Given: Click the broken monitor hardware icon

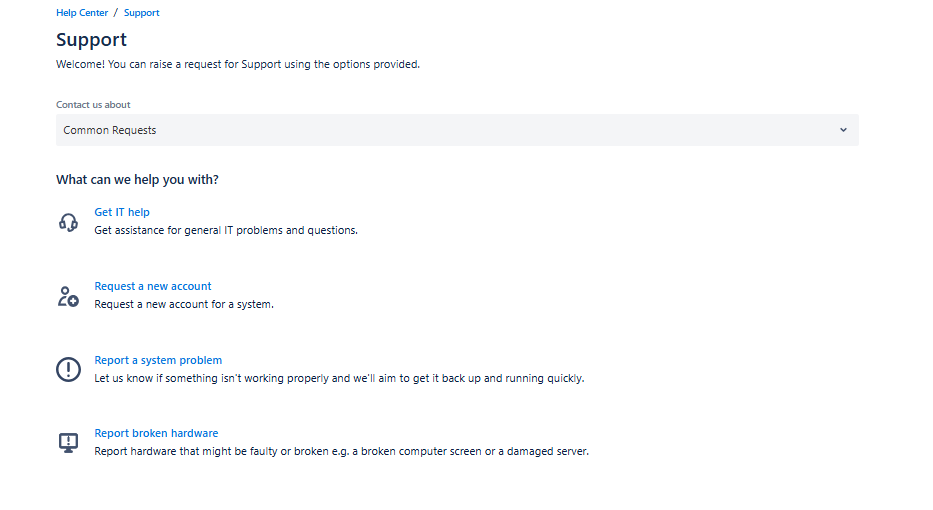Looking at the screenshot, I should pos(68,443).
